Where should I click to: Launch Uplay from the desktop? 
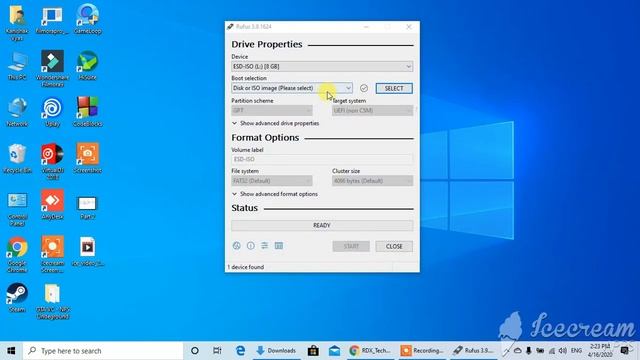coord(53,112)
